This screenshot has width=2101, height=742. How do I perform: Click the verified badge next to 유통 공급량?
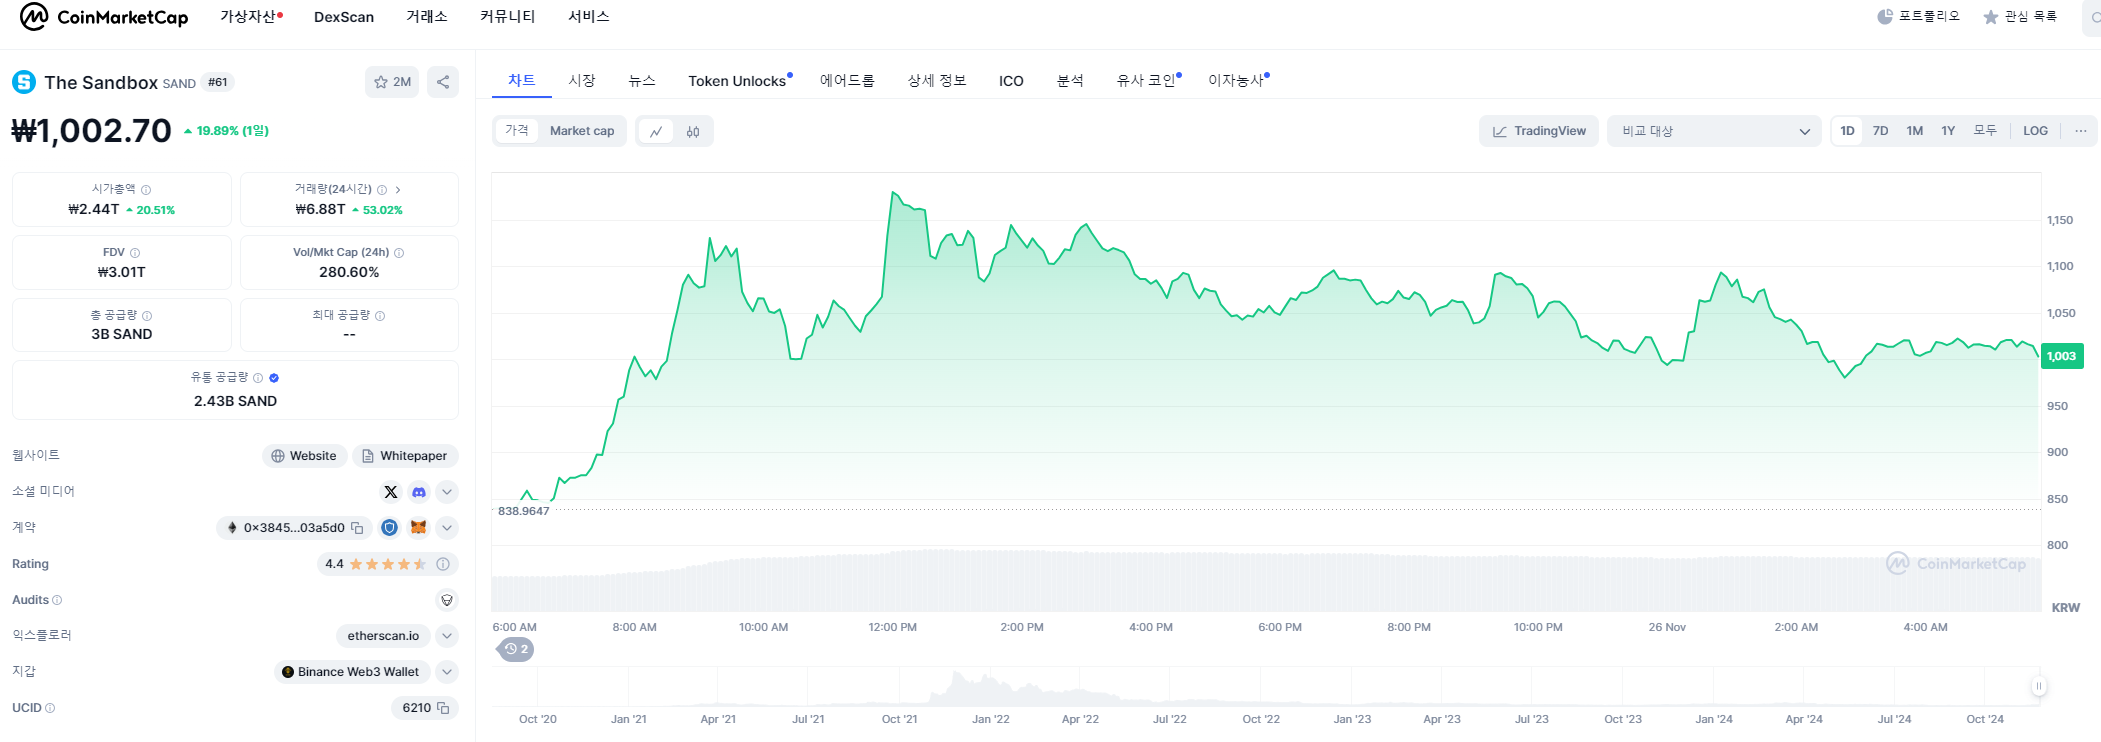[274, 378]
